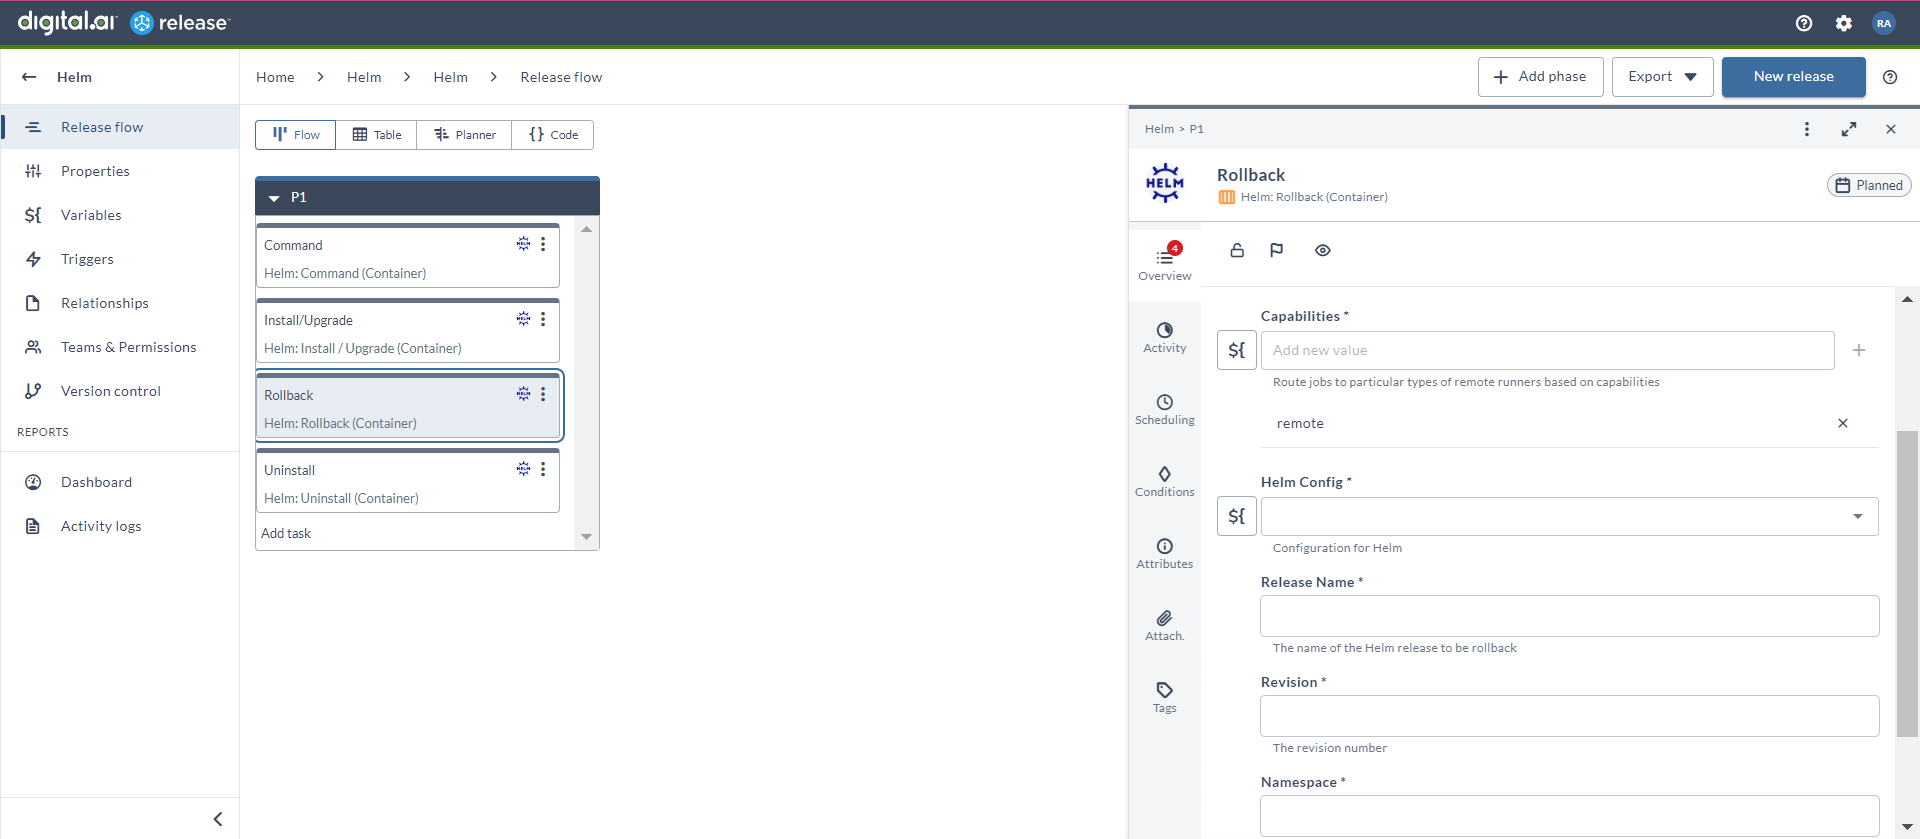Screen dimensions: 1920x839
Task: Click Helm icon on Command task
Action: 523,244
